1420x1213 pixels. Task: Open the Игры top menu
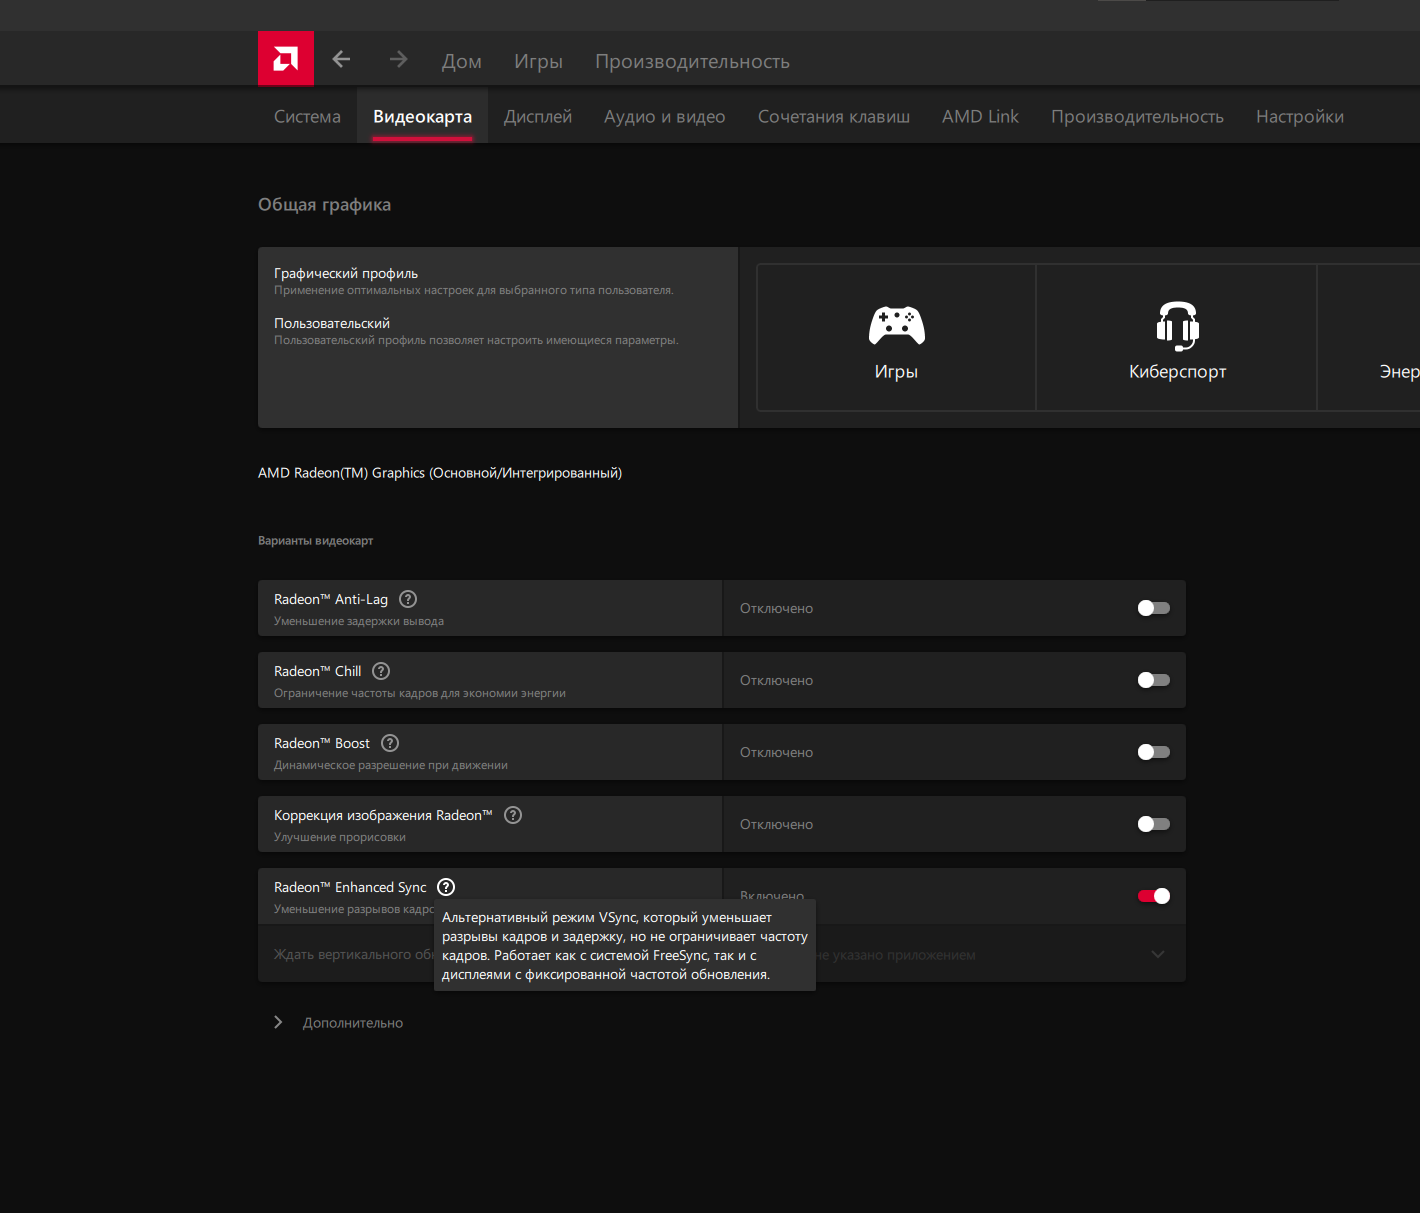point(538,61)
